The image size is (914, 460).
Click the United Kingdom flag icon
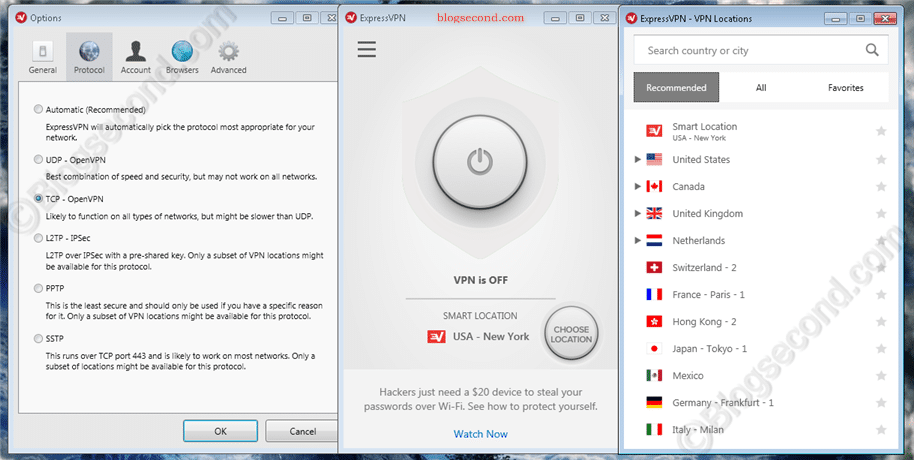click(x=654, y=213)
